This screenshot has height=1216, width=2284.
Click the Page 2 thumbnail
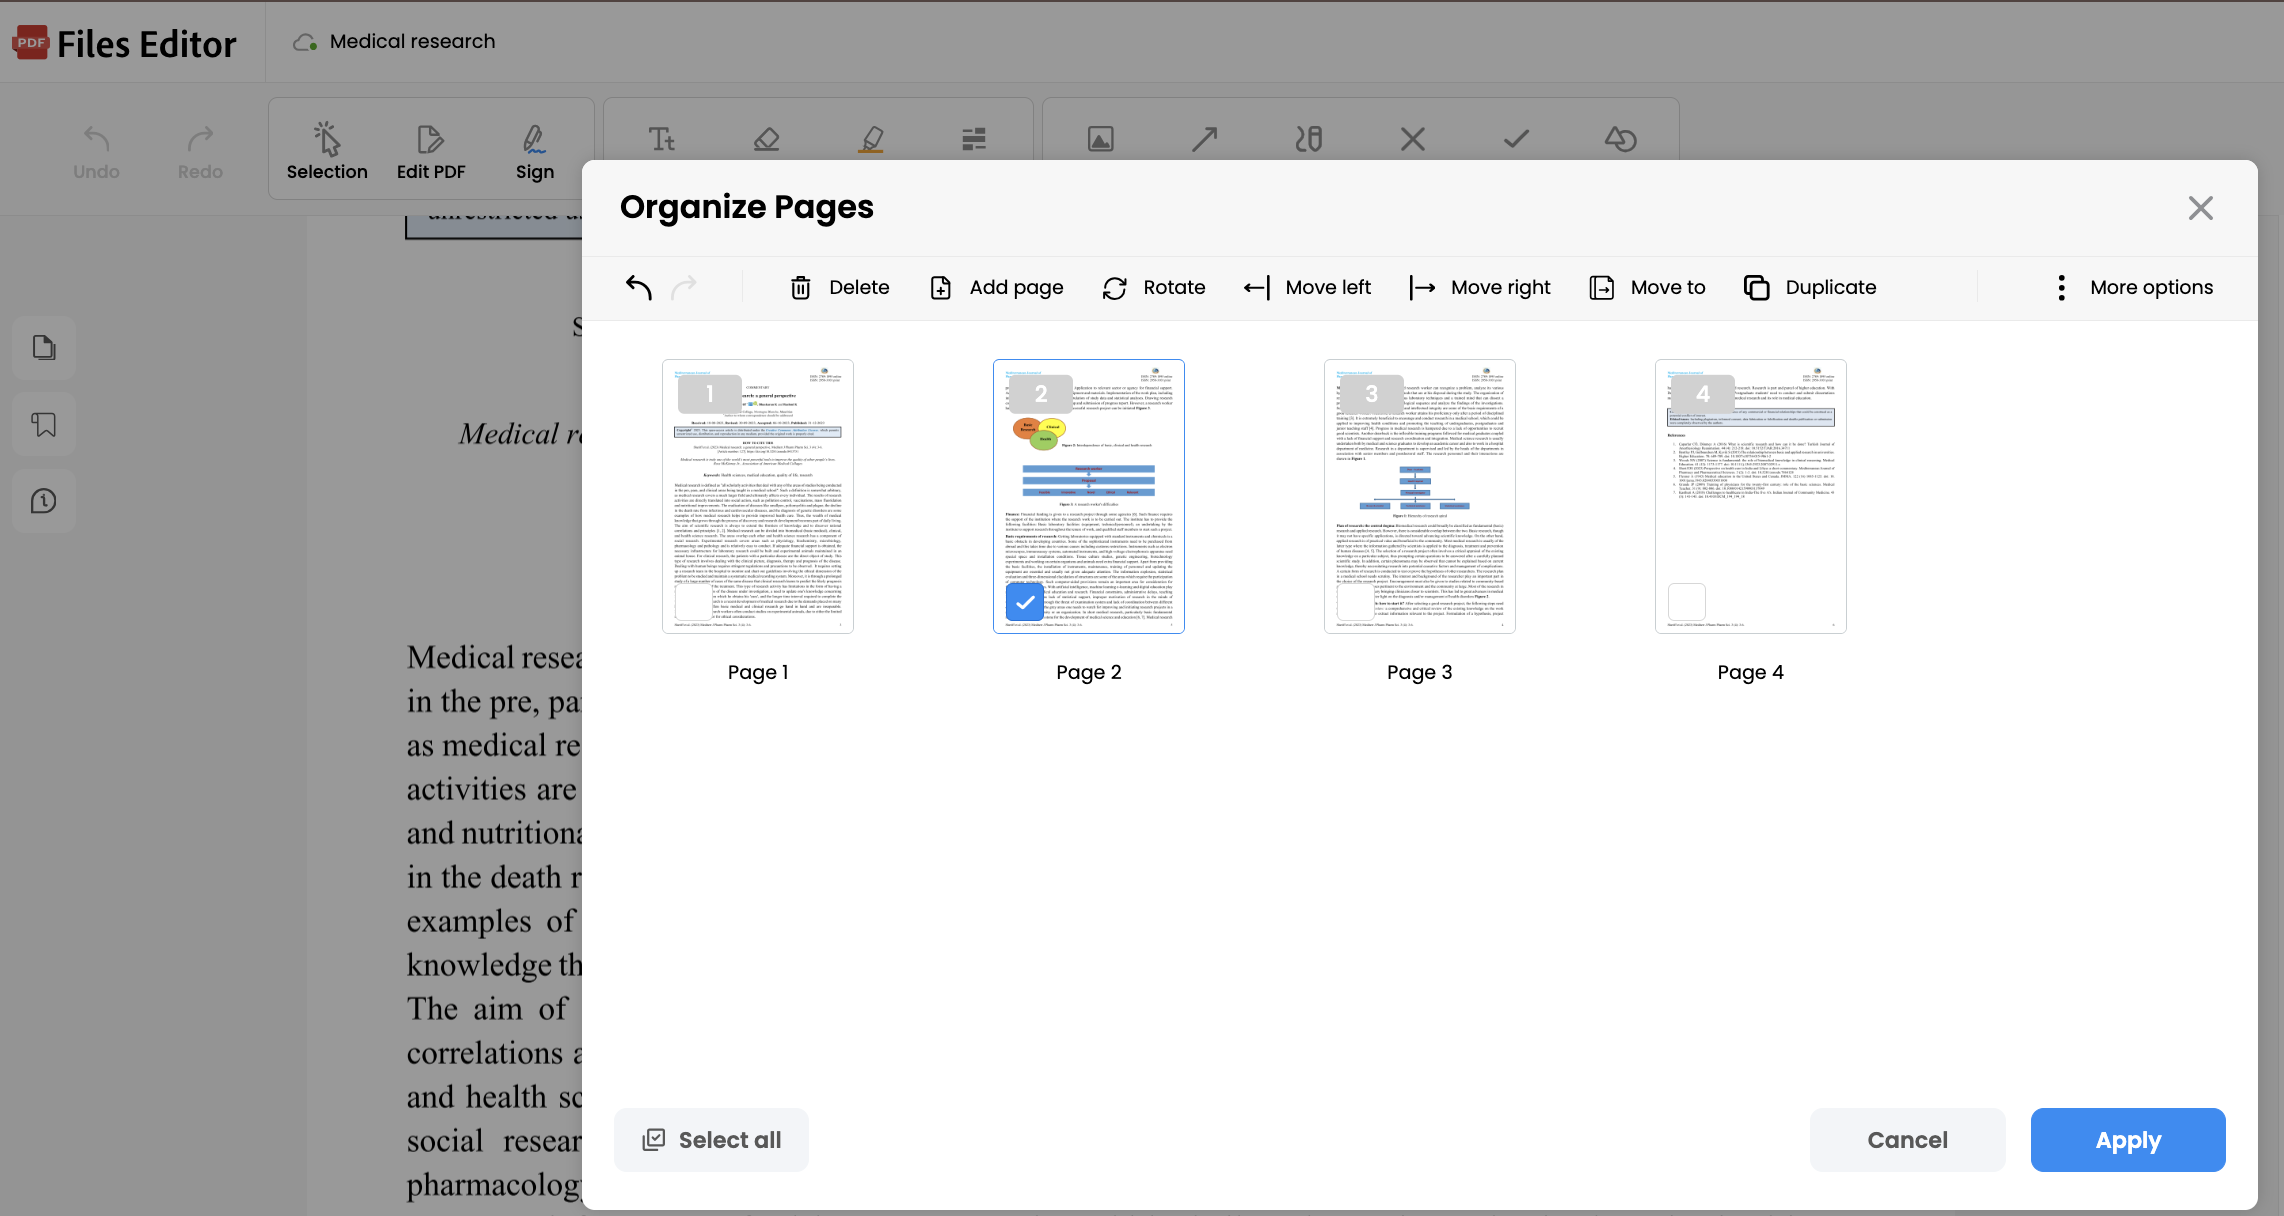tap(1089, 496)
